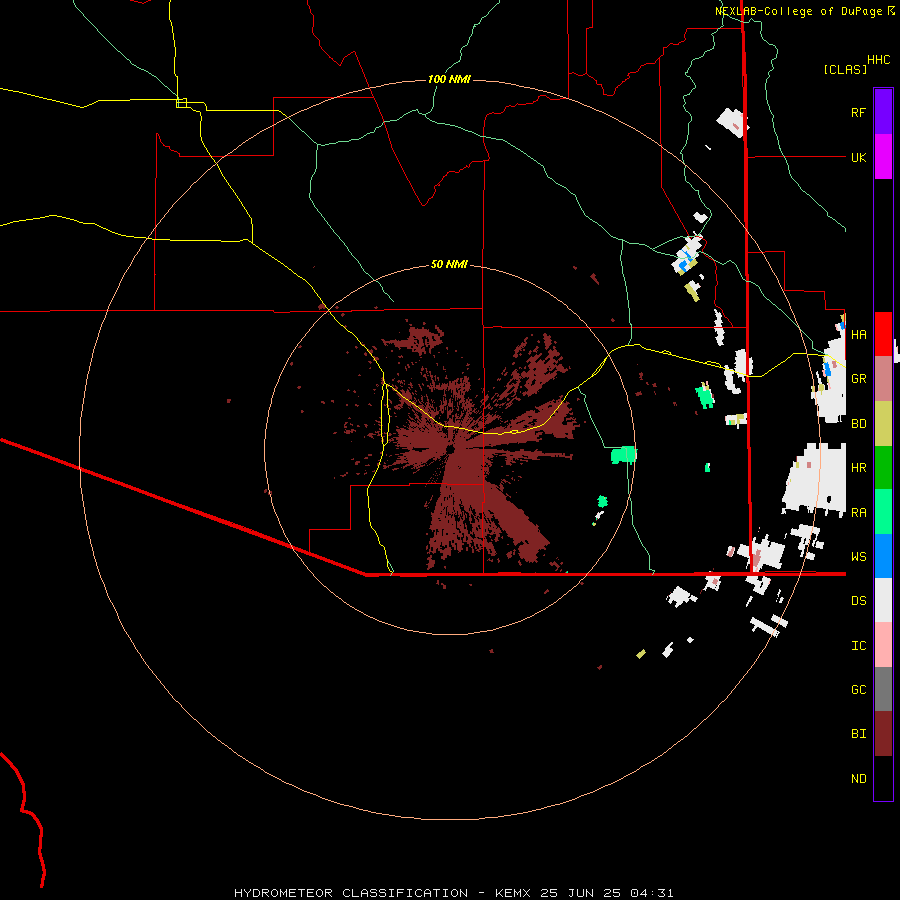
Task: Click the HHC product label
Action: (879, 60)
